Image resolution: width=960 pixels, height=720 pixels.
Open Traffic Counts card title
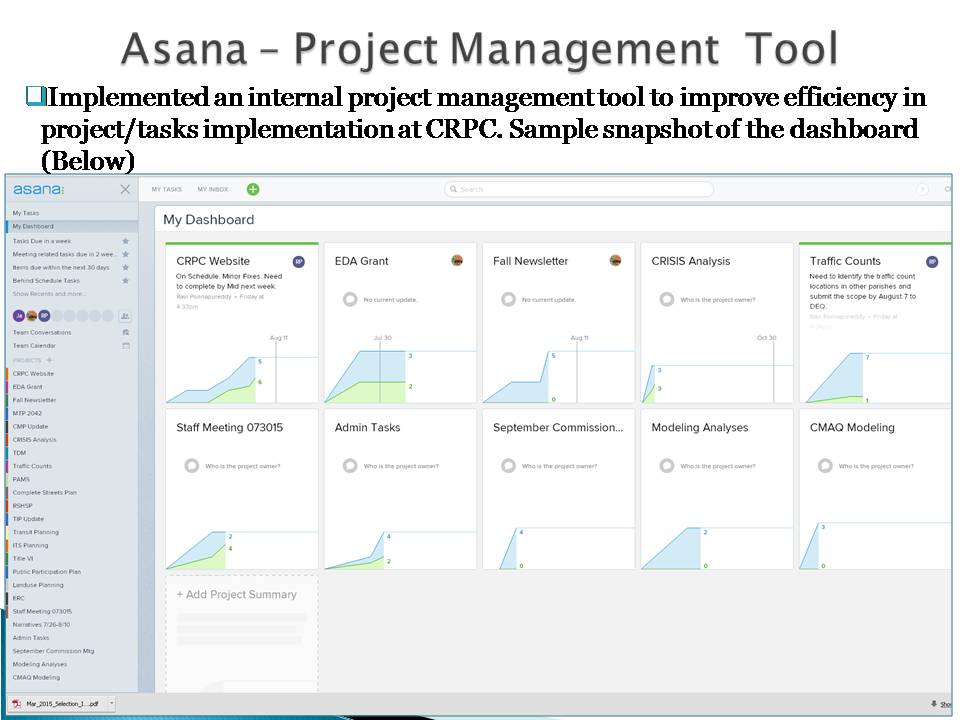point(845,261)
